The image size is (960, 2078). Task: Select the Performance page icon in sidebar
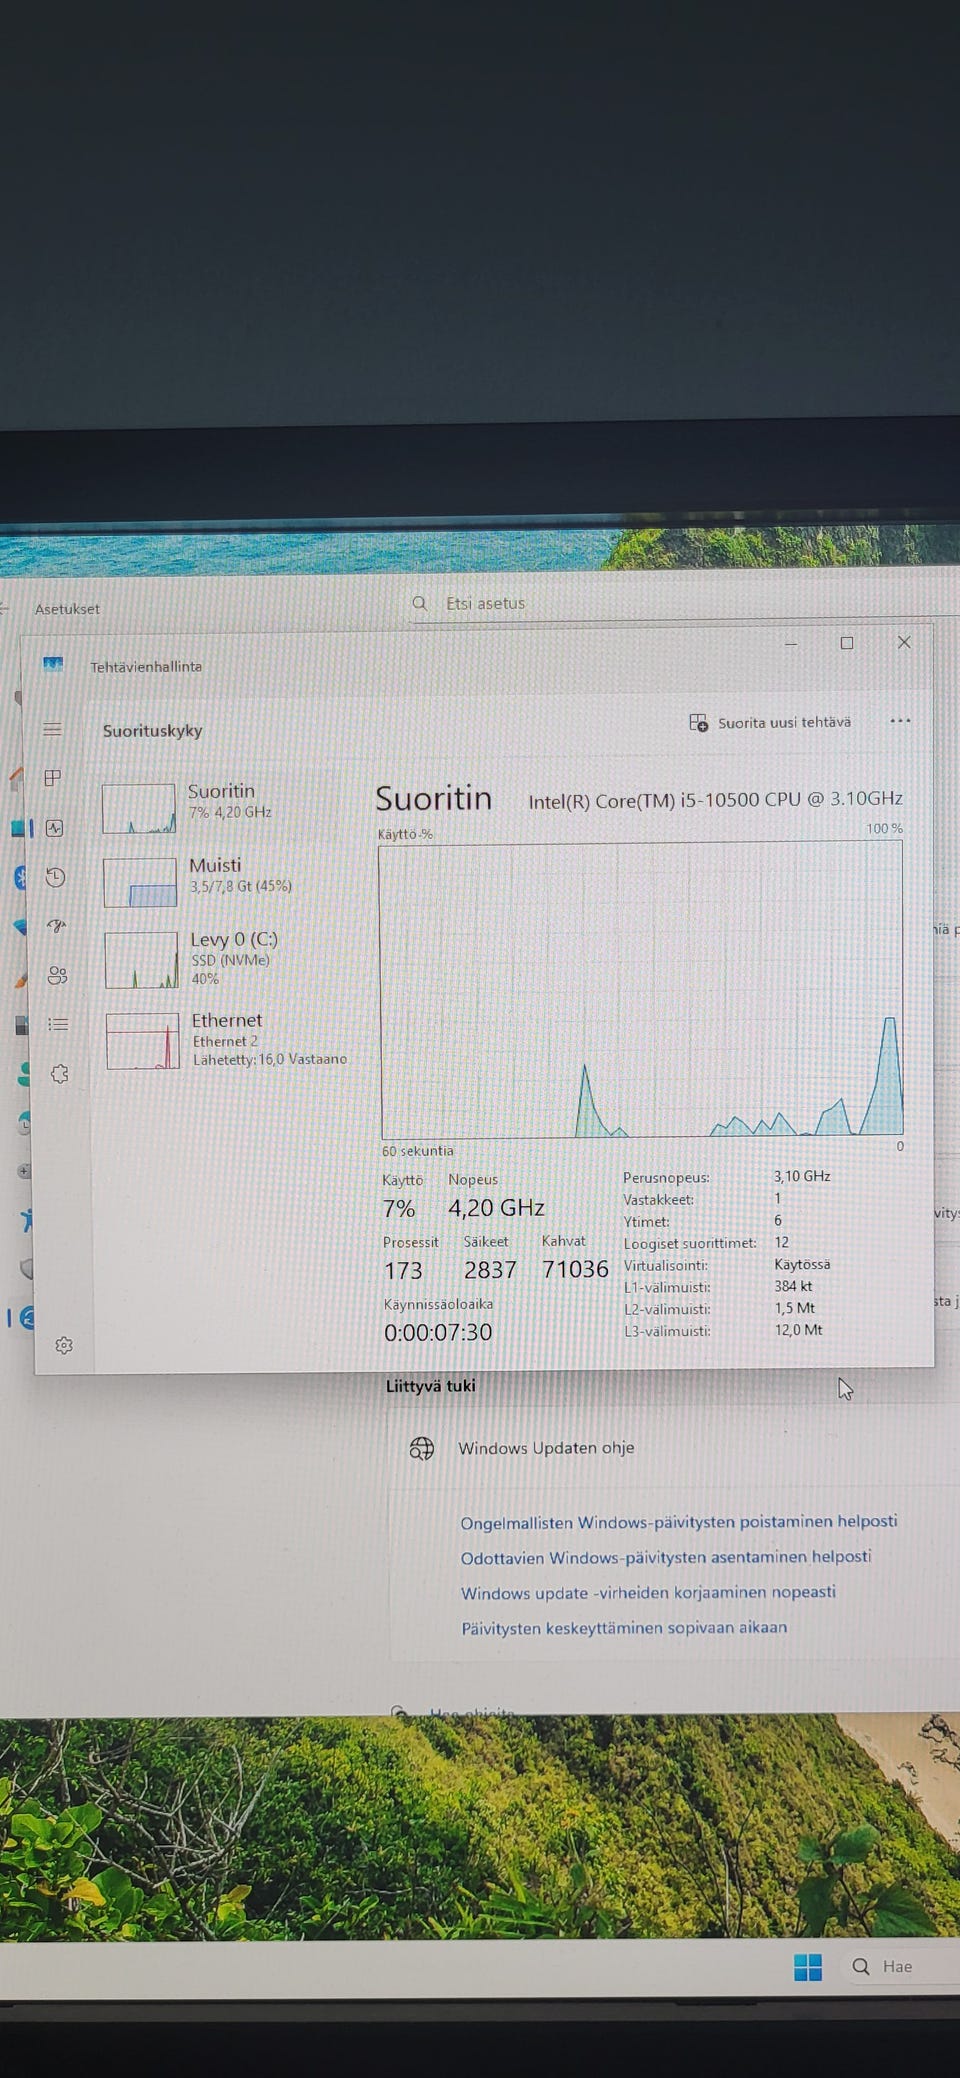54,828
